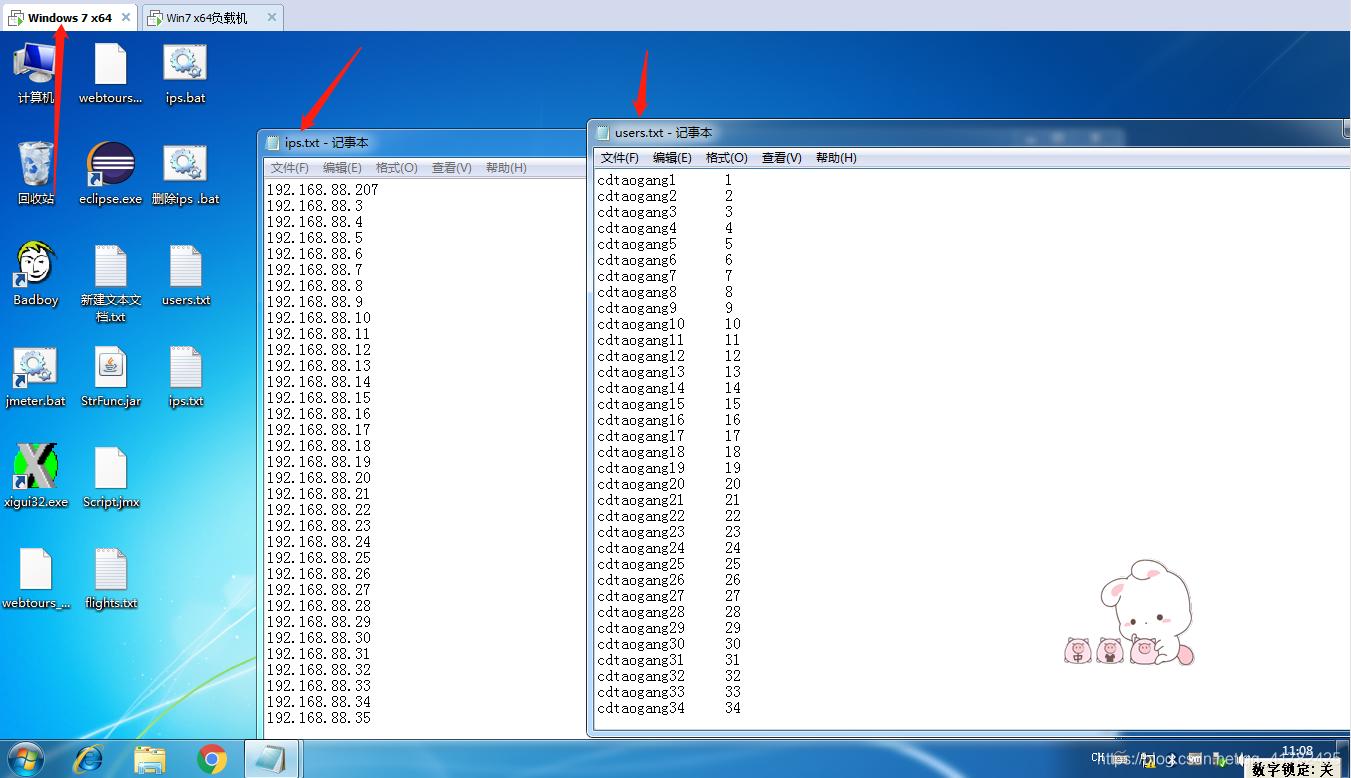Open File Explorer from taskbar
Screen dimensions: 1351x778
[150, 760]
